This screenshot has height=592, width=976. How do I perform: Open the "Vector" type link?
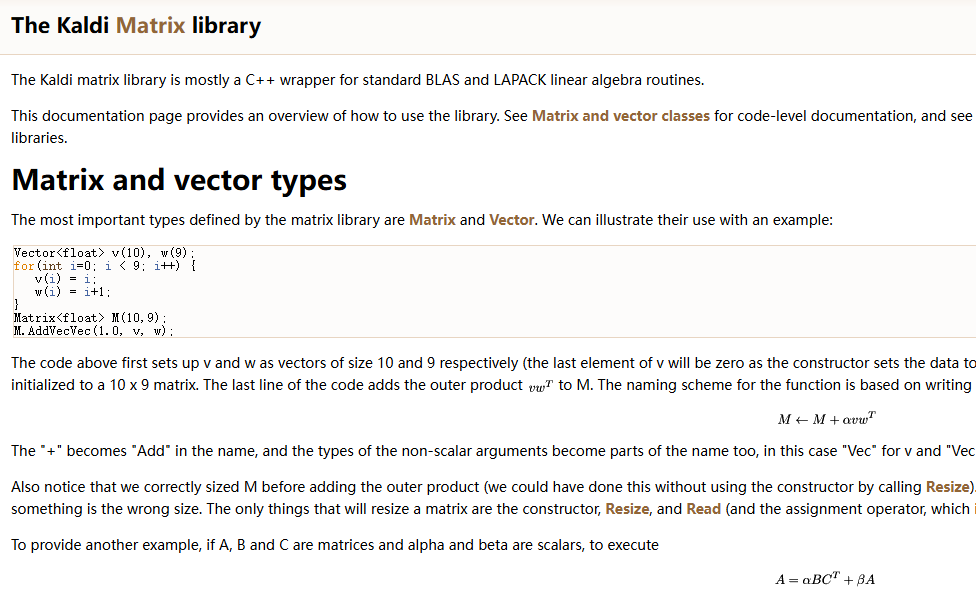511,220
